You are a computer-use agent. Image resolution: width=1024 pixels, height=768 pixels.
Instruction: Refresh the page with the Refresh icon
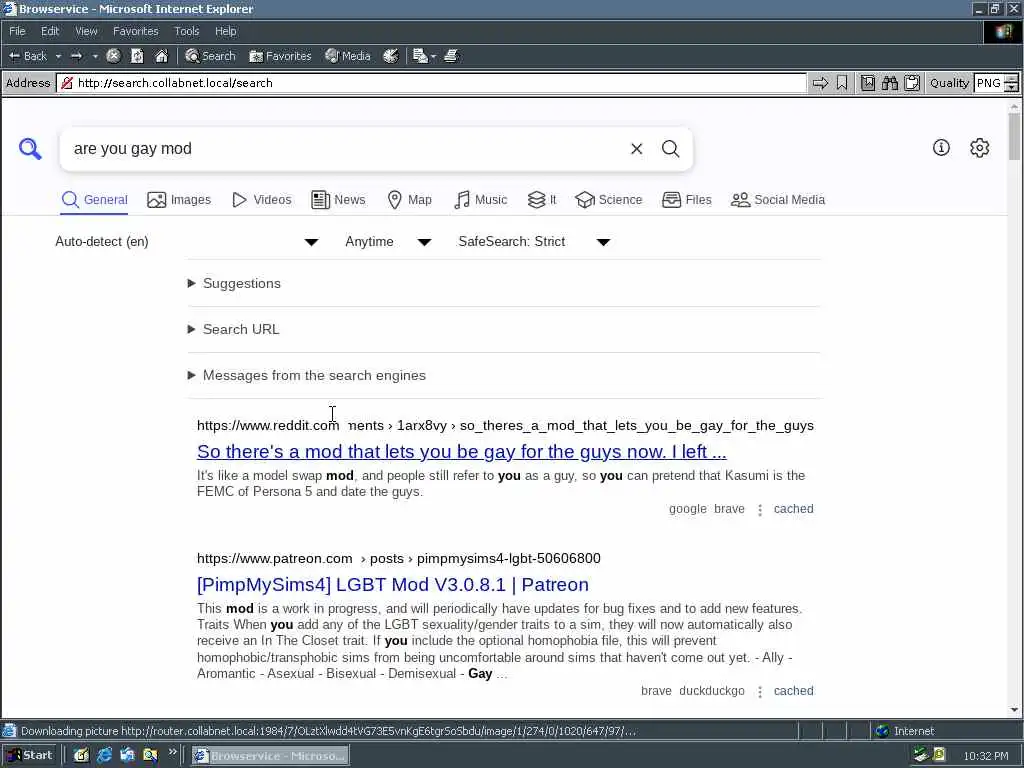click(x=137, y=56)
